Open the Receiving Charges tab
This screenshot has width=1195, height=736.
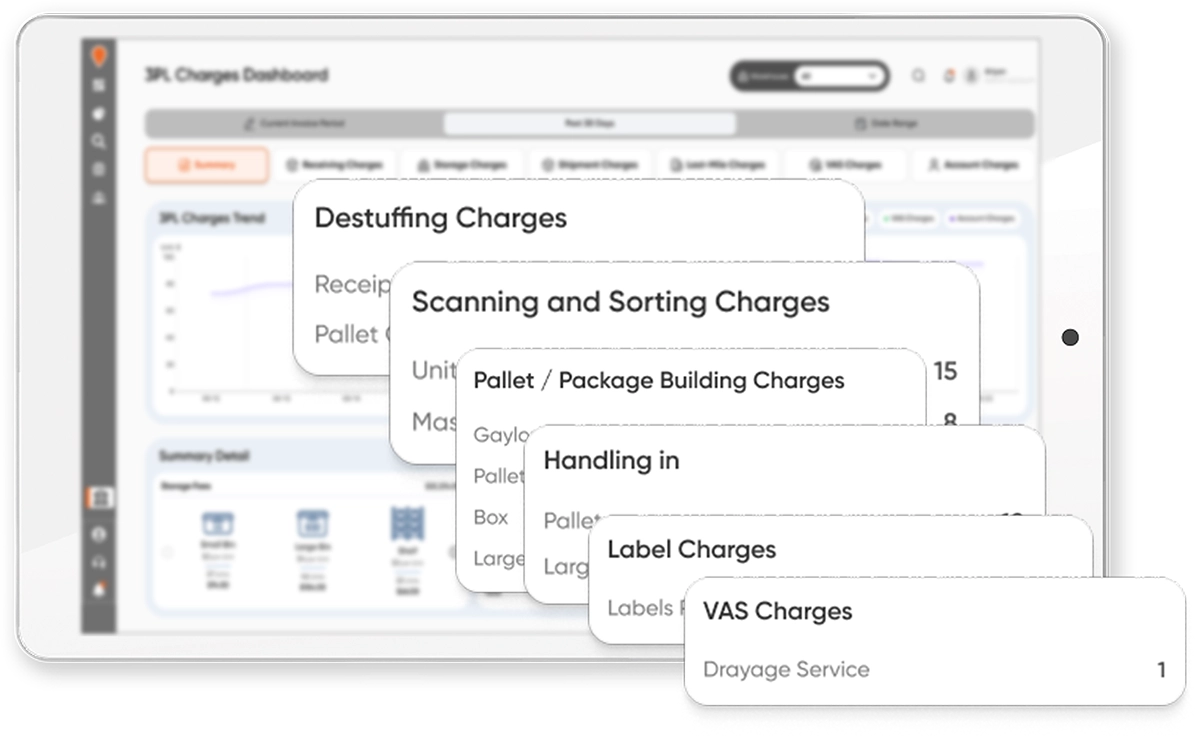click(x=335, y=165)
